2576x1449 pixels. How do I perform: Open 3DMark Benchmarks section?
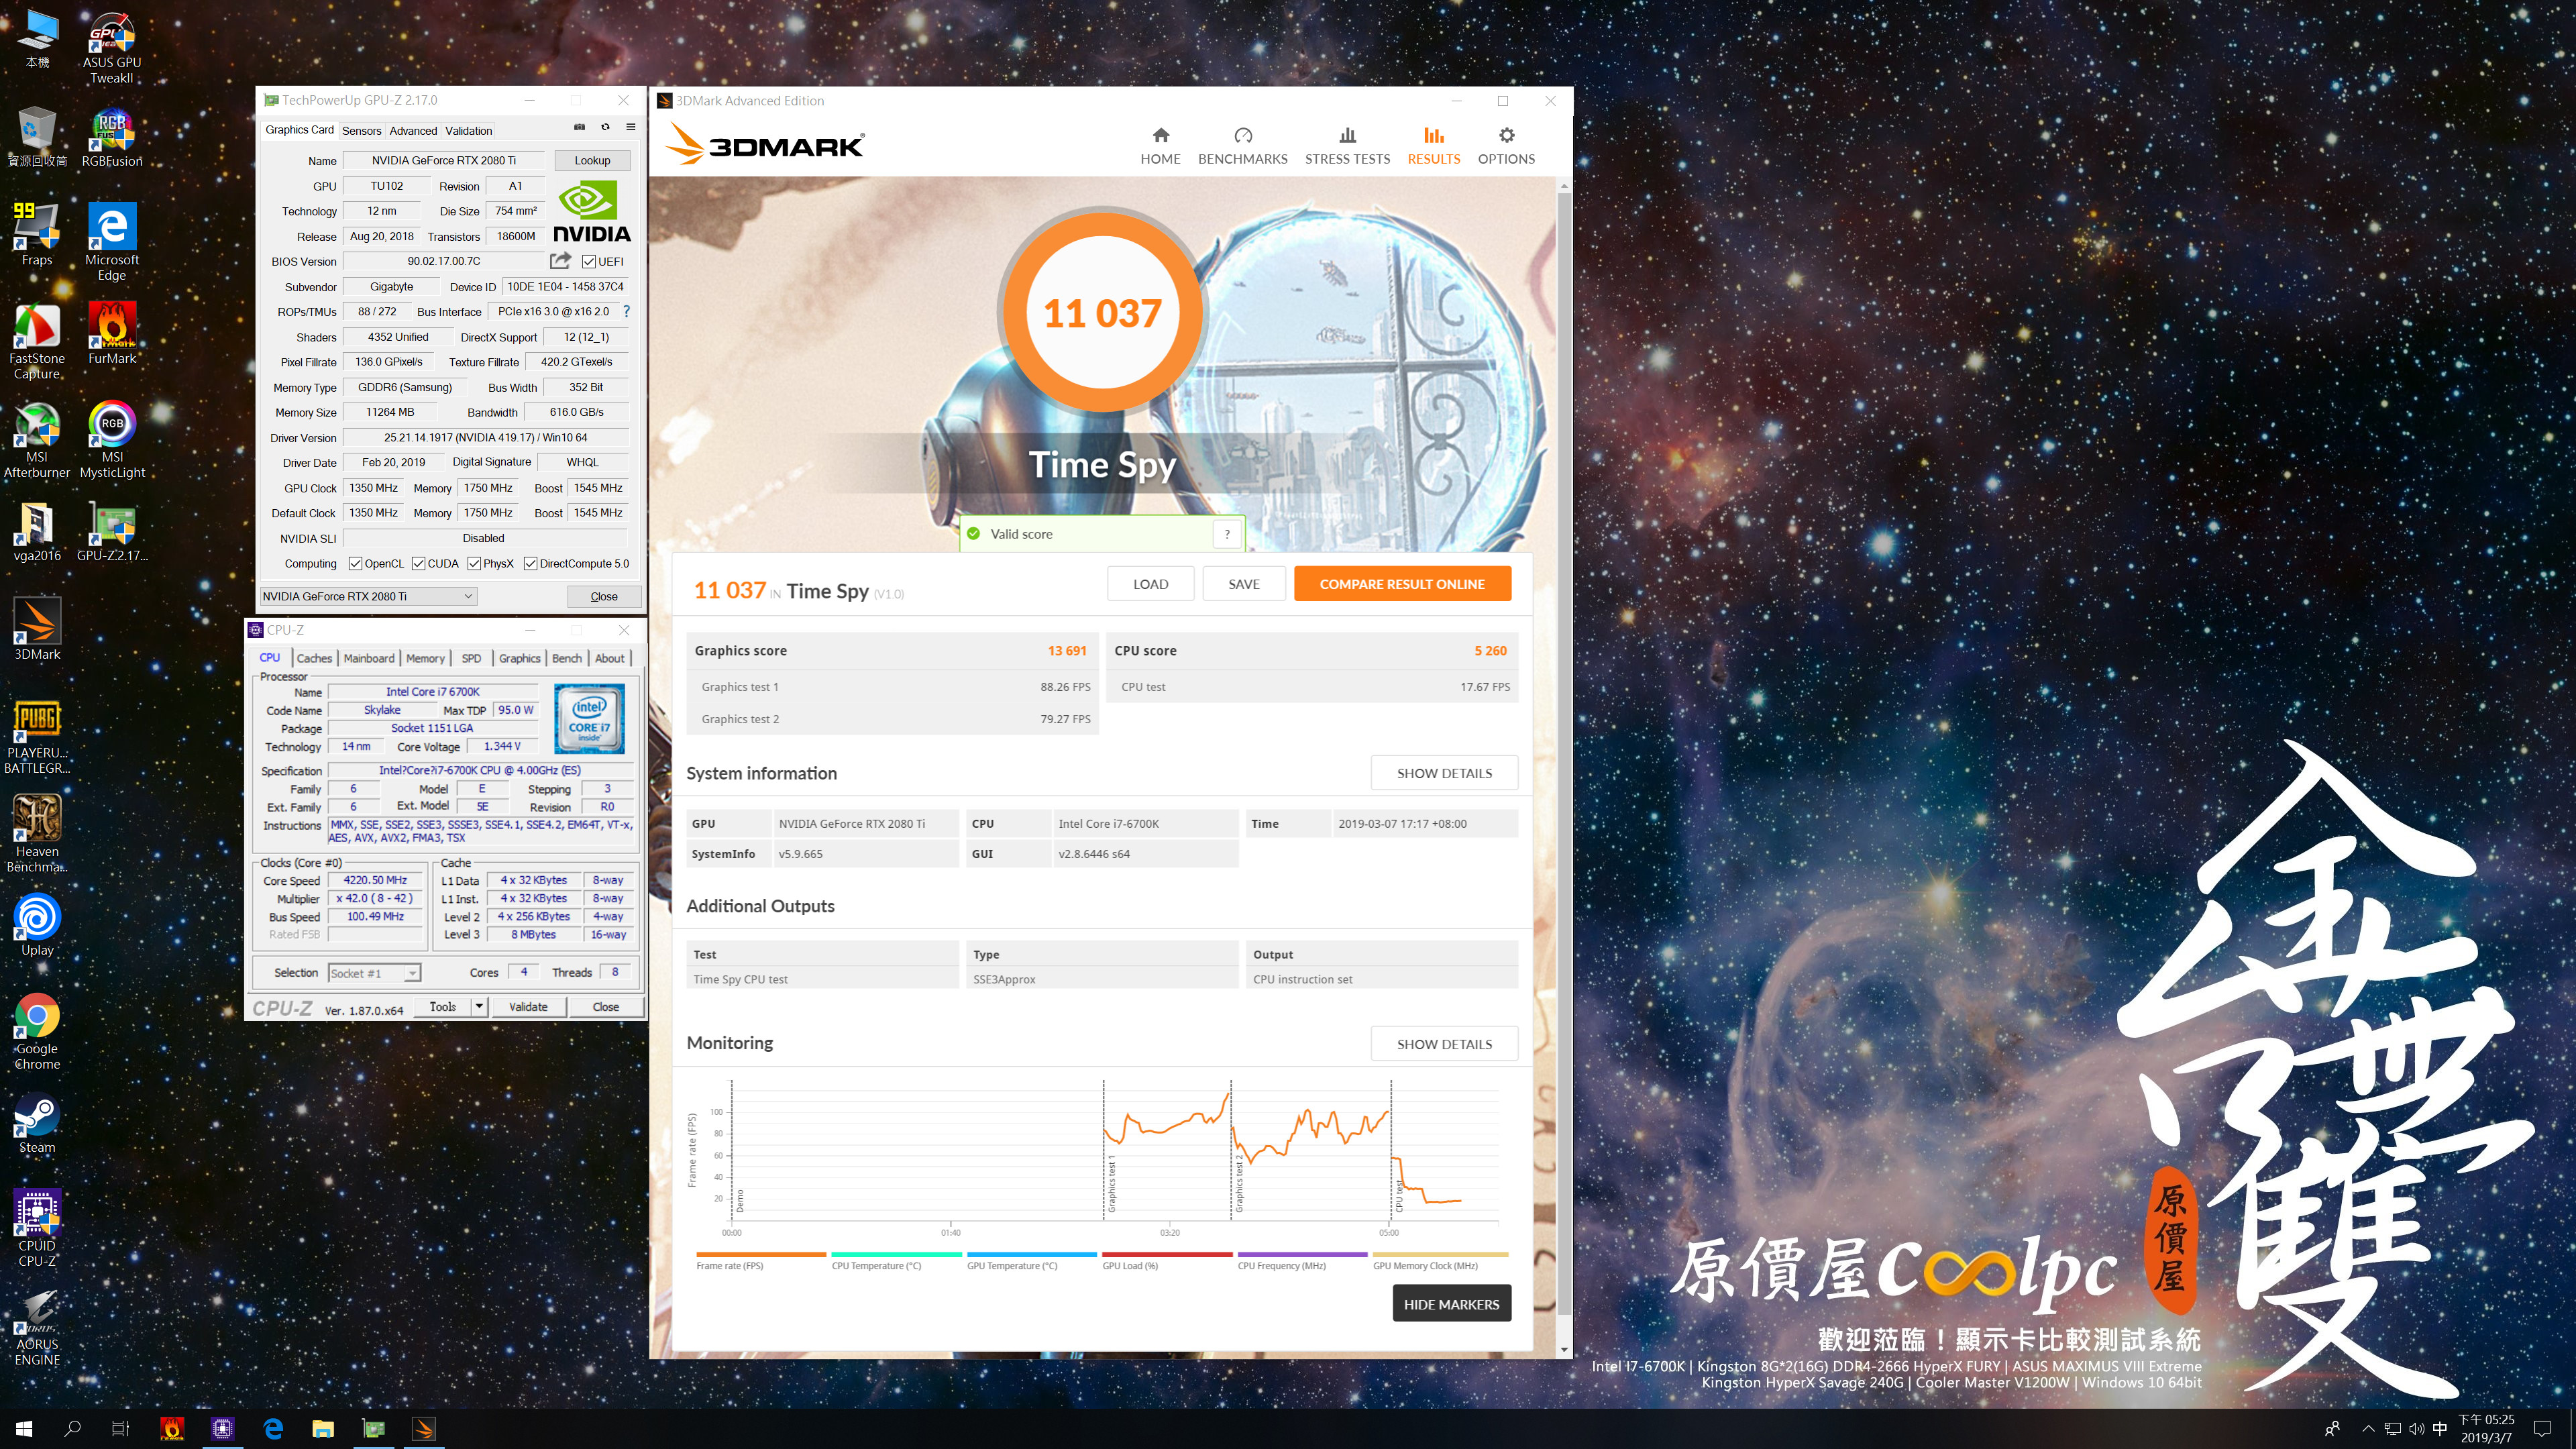1242,146
